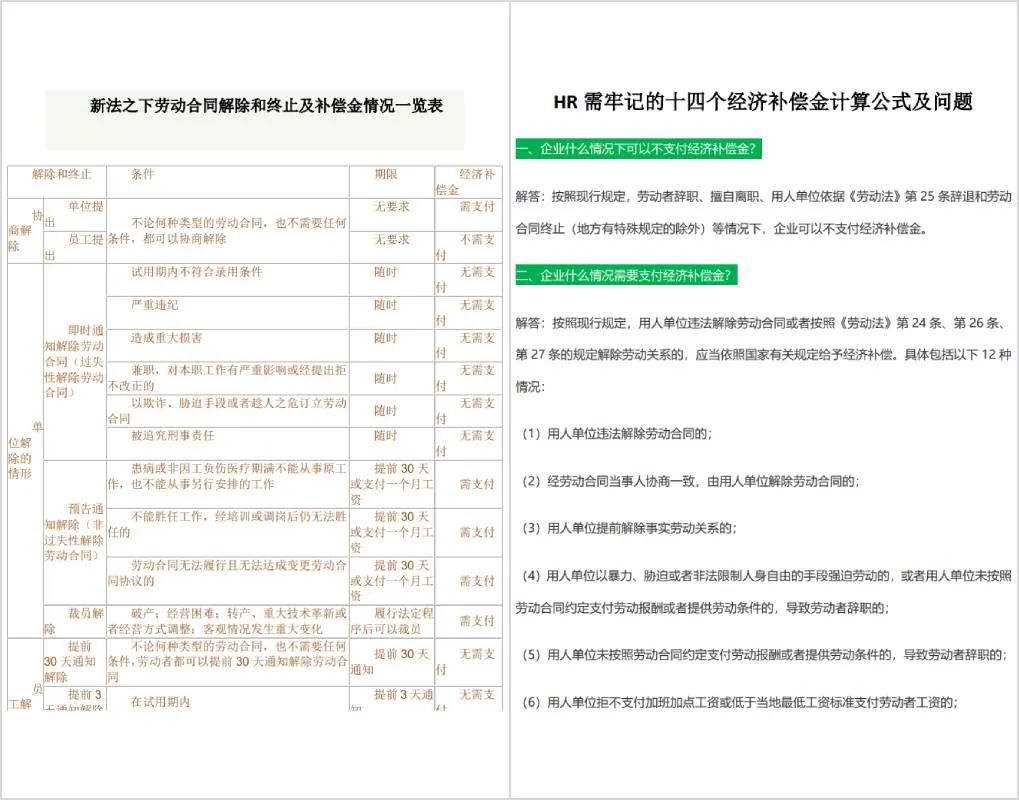Viewport: 1019px width, 800px height.
Task: Click the left document title about 劳动合同解除和终止
Action: (x=266, y=105)
